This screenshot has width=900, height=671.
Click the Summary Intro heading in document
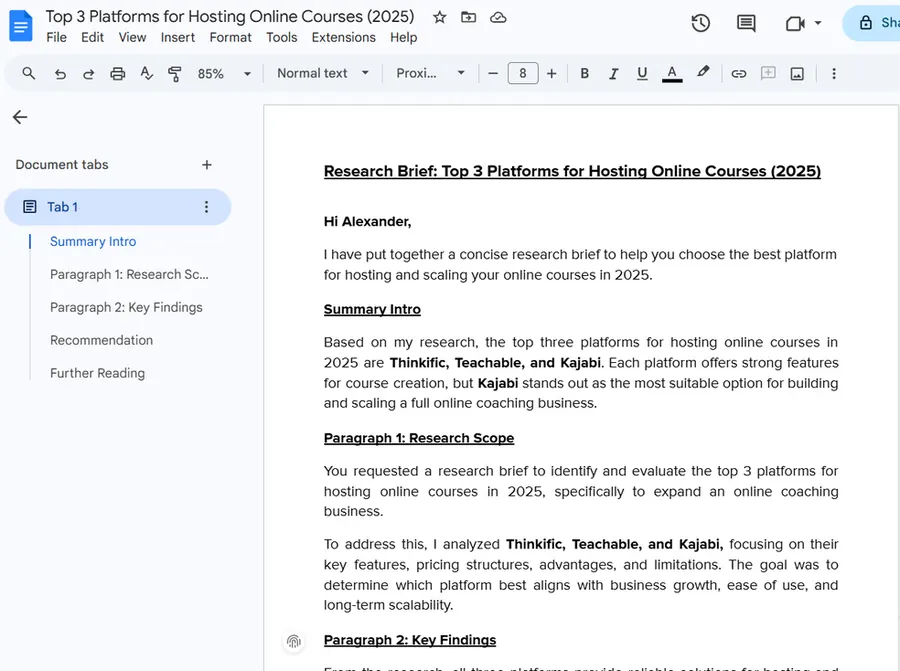coord(372,309)
